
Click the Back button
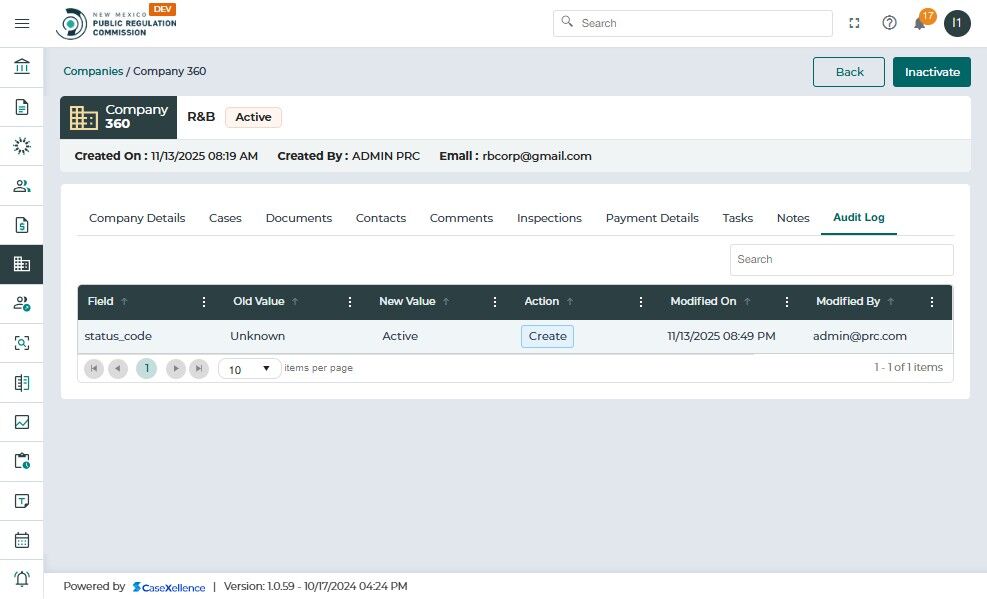pos(849,72)
